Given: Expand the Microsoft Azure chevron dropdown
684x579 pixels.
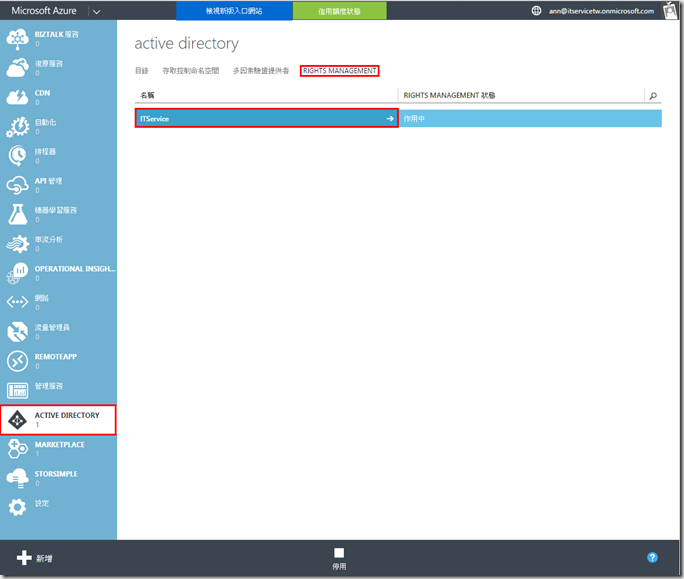Looking at the screenshot, I should pyautogui.click(x=96, y=12).
